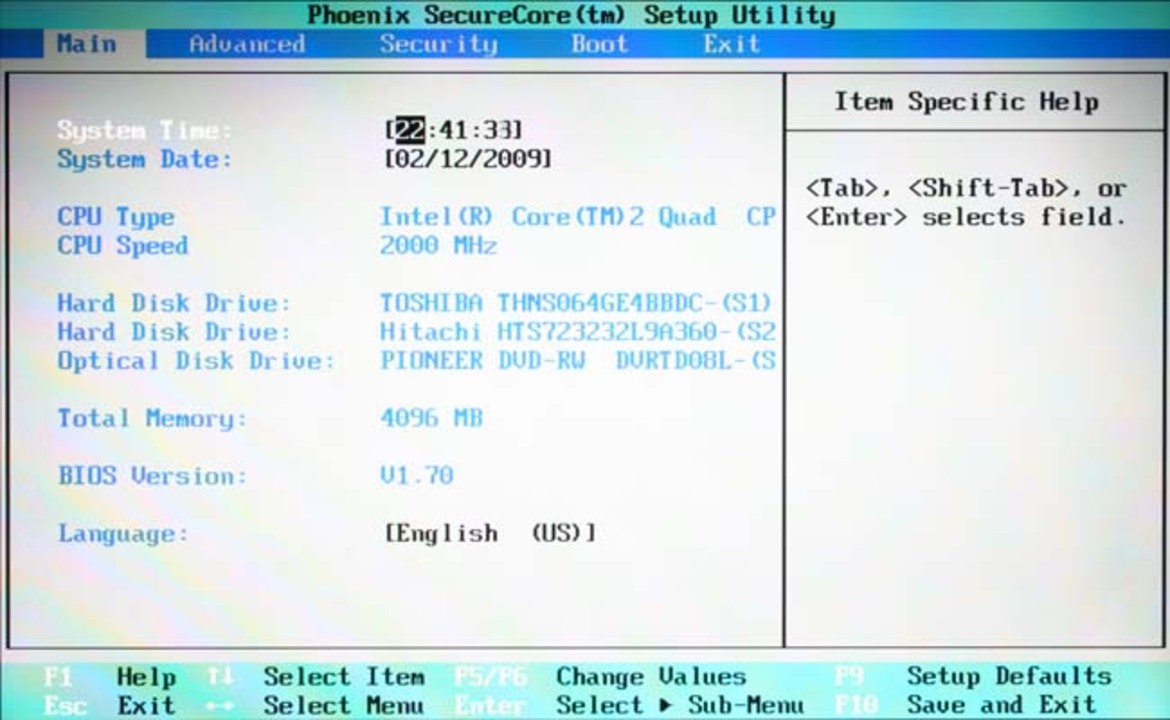Click the F9 Setup Defaults hint

coord(973,677)
